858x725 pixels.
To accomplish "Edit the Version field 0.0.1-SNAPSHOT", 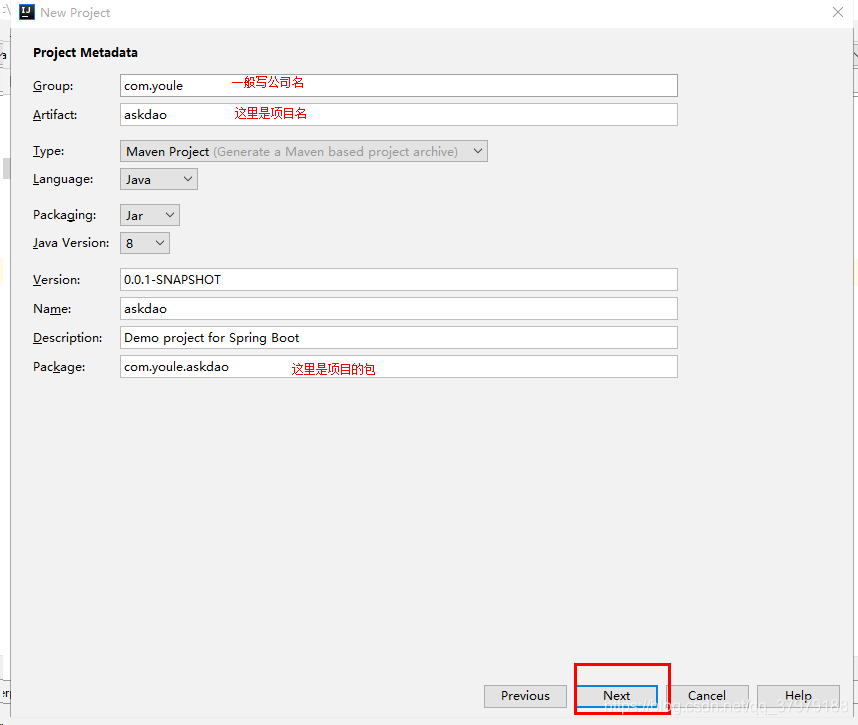I will click(398, 280).
